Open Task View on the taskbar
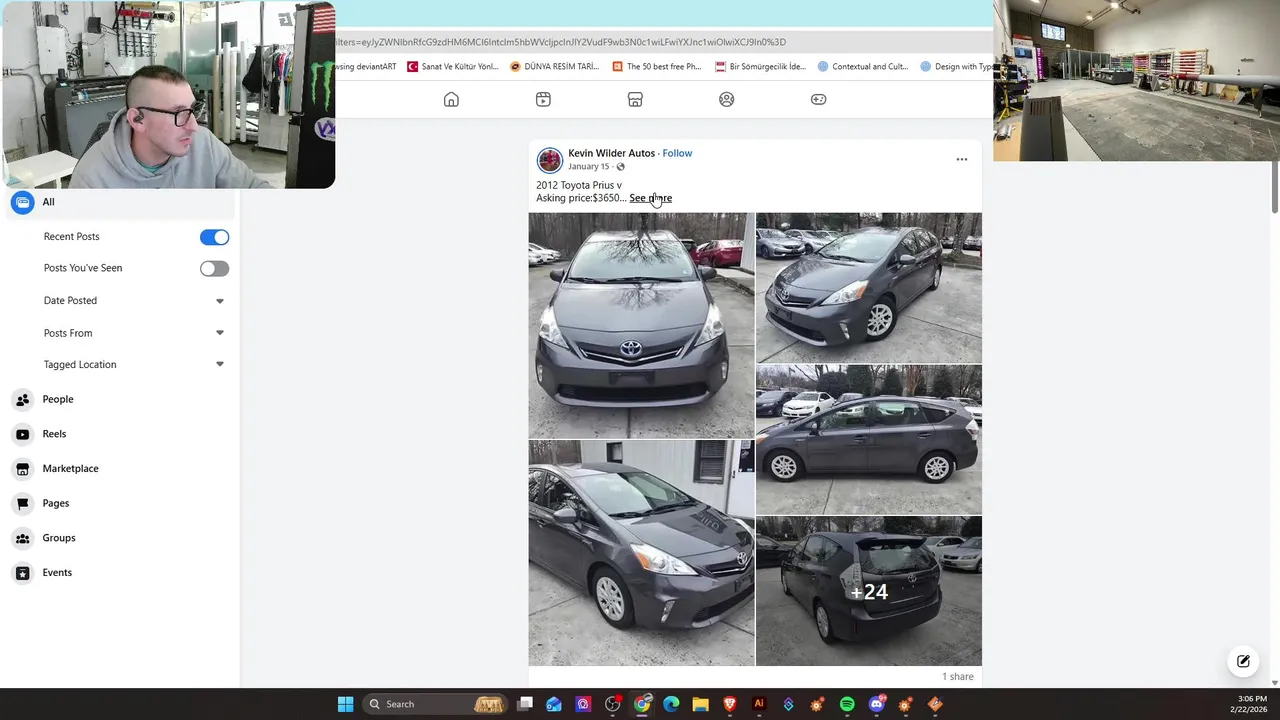This screenshot has width=1280, height=720. [525, 704]
